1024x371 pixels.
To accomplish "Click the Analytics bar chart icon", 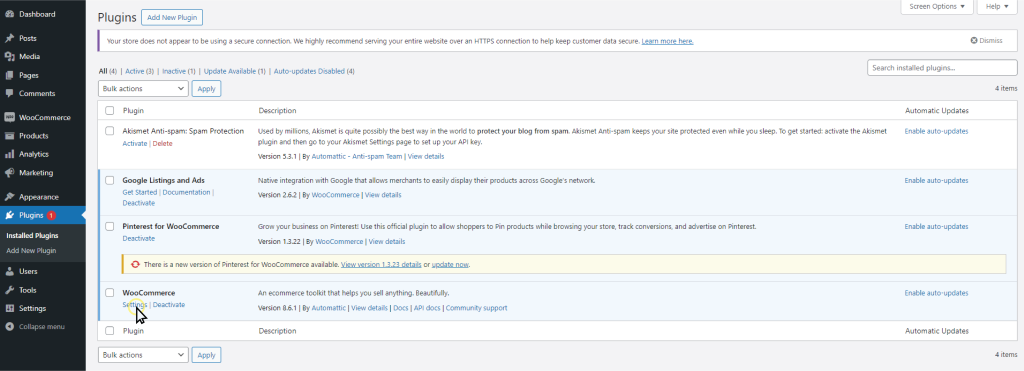I will pos(9,154).
